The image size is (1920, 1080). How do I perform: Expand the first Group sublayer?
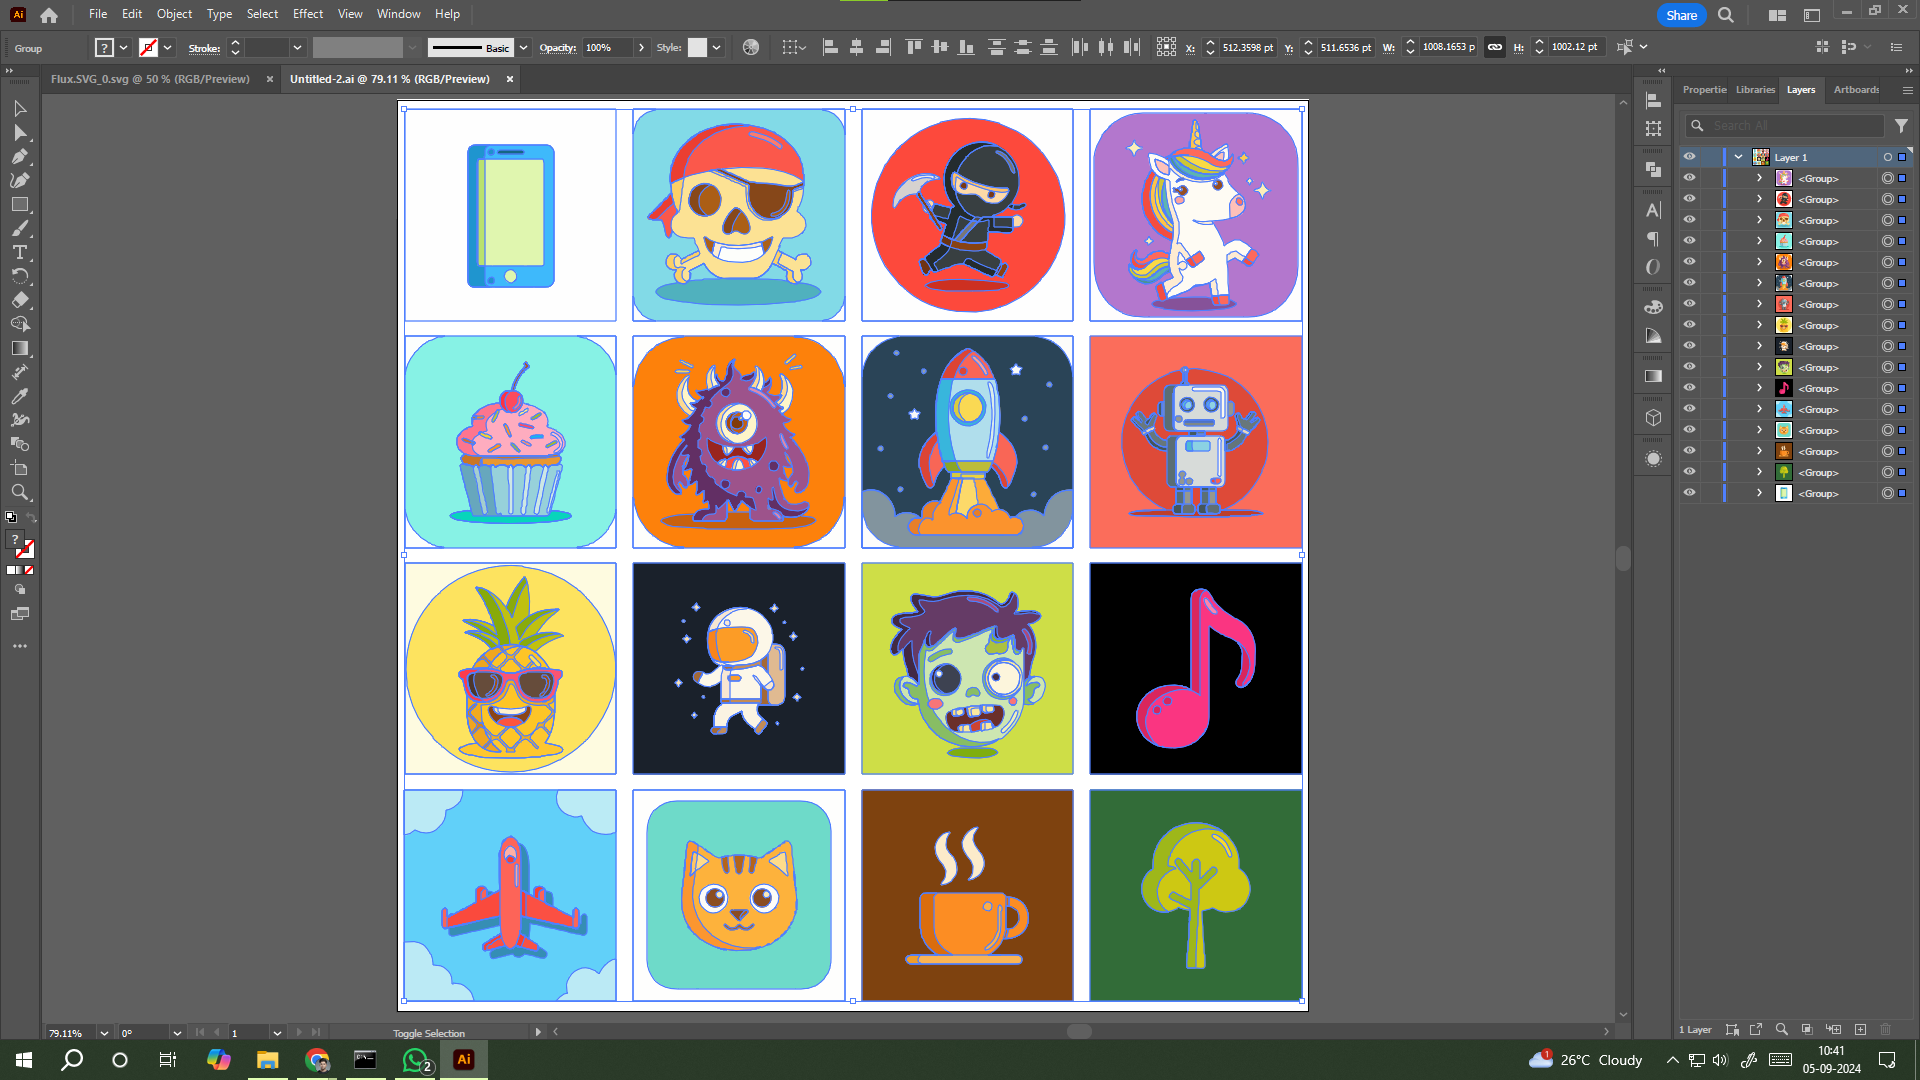pos(1759,178)
